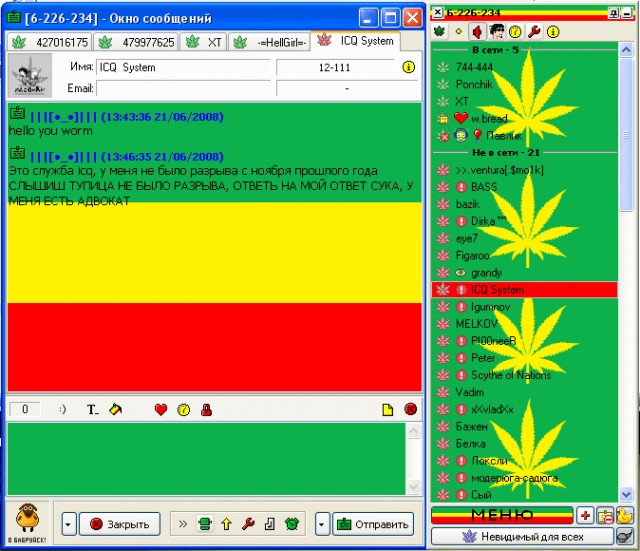Open the Невидимый для всех status selector

click(522, 536)
